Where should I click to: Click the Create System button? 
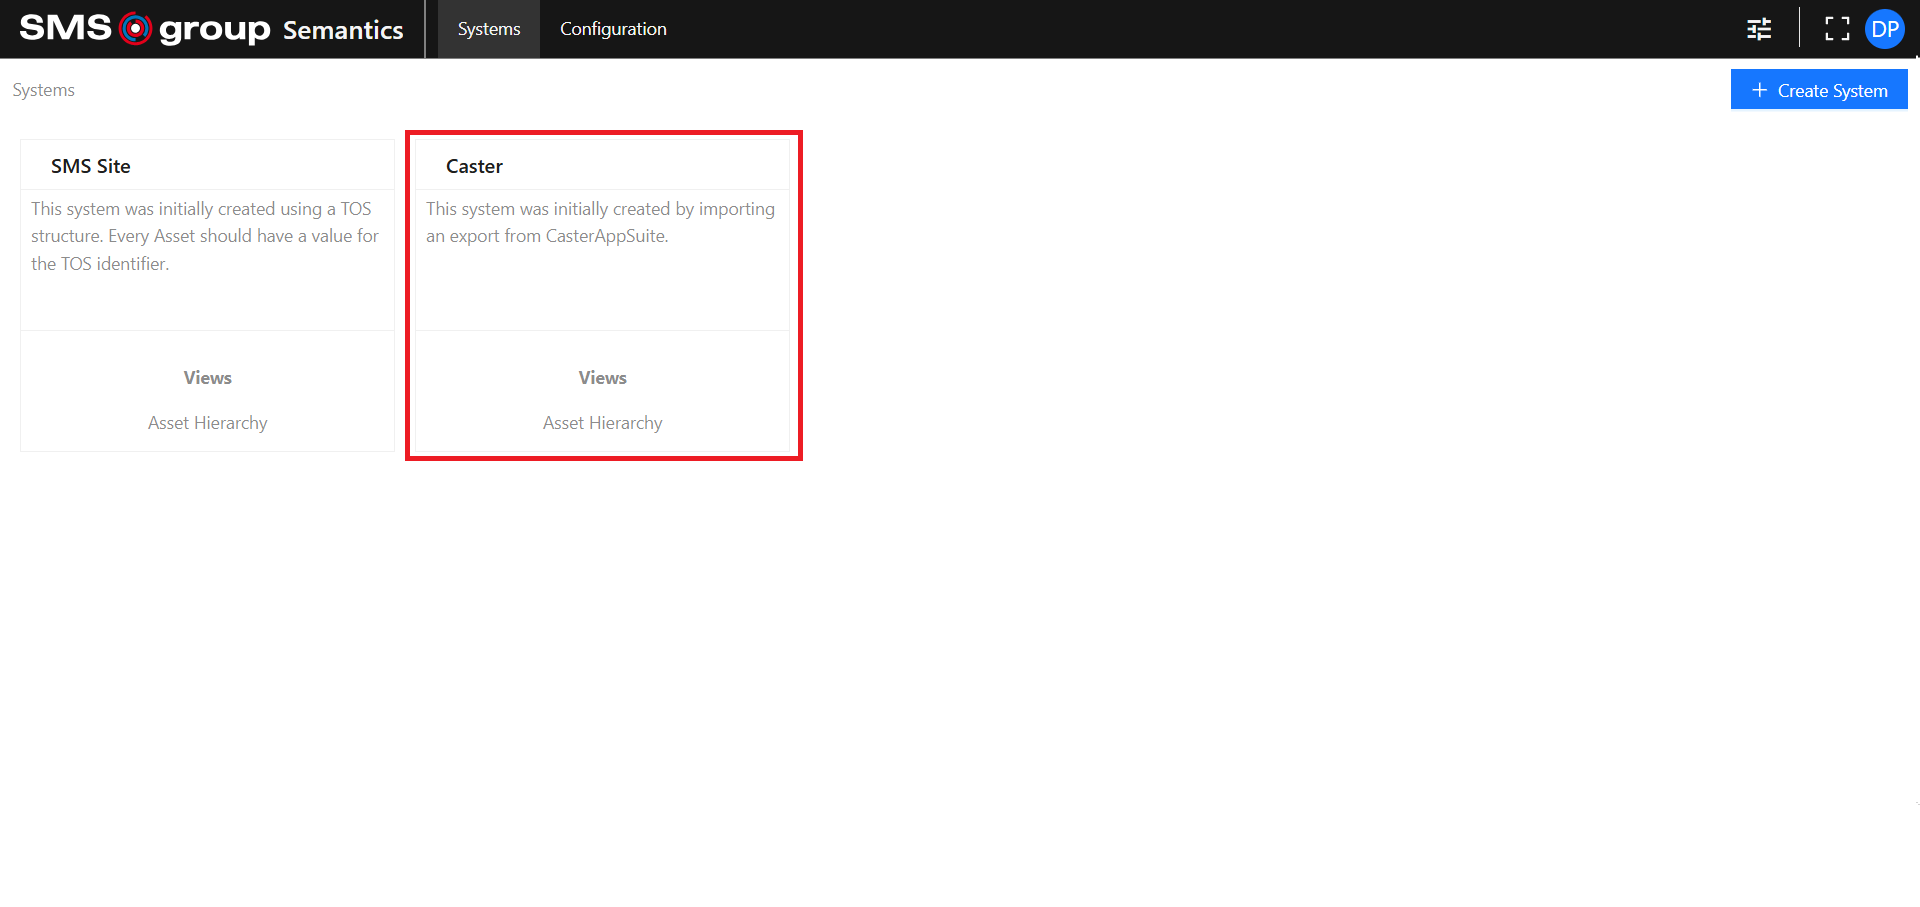coord(1819,90)
